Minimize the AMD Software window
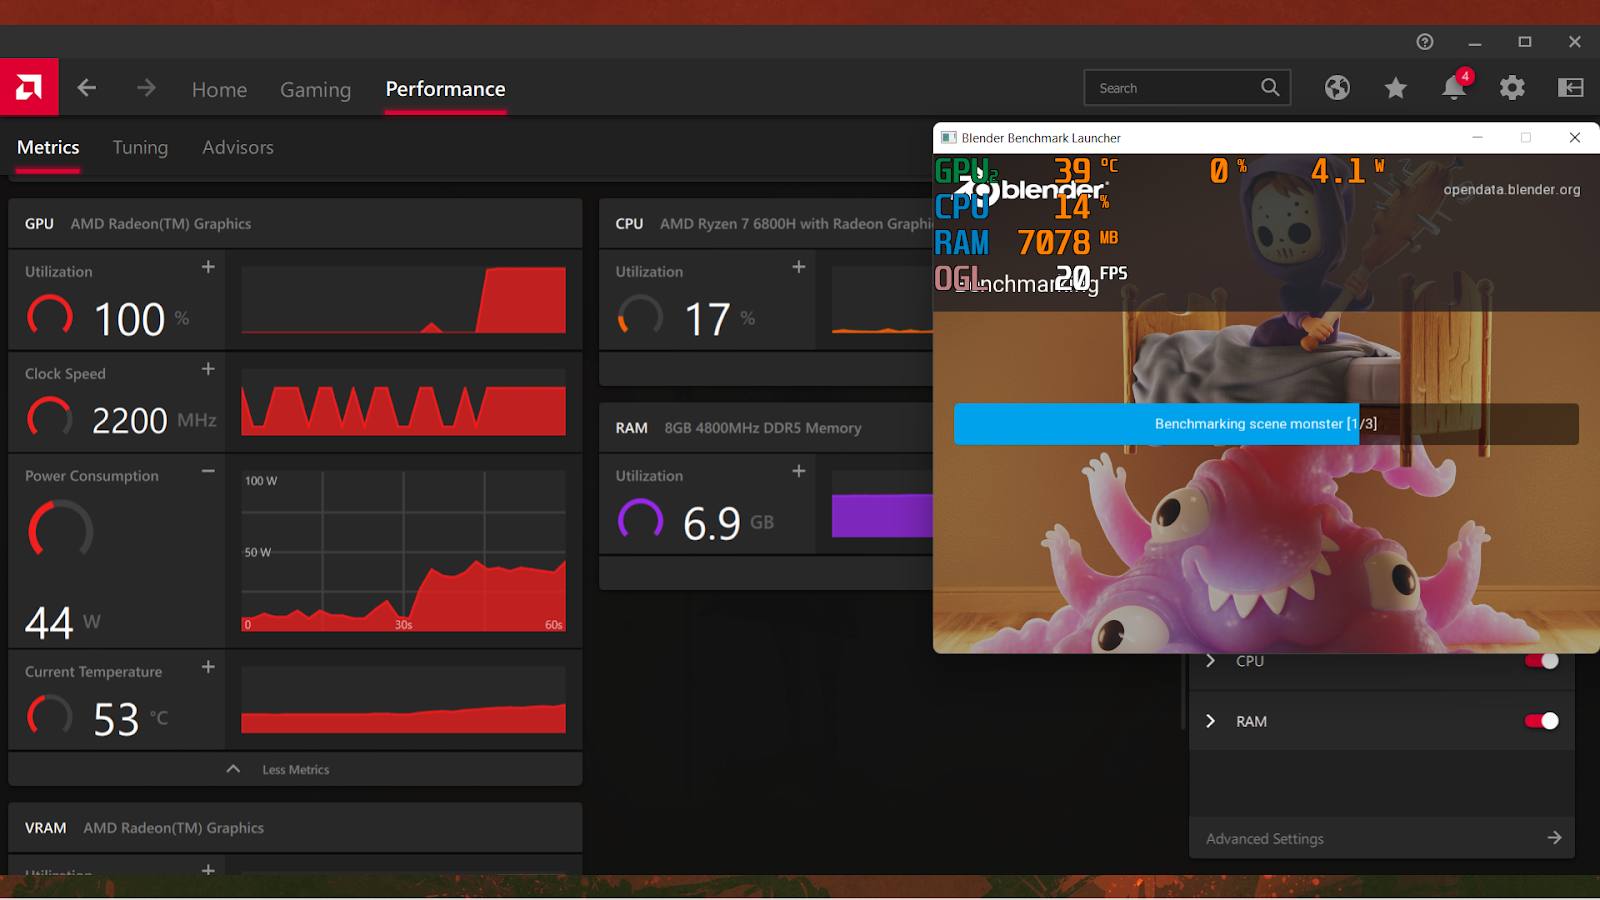The height and width of the screenshot is (900, 1600). (1475, 42)
